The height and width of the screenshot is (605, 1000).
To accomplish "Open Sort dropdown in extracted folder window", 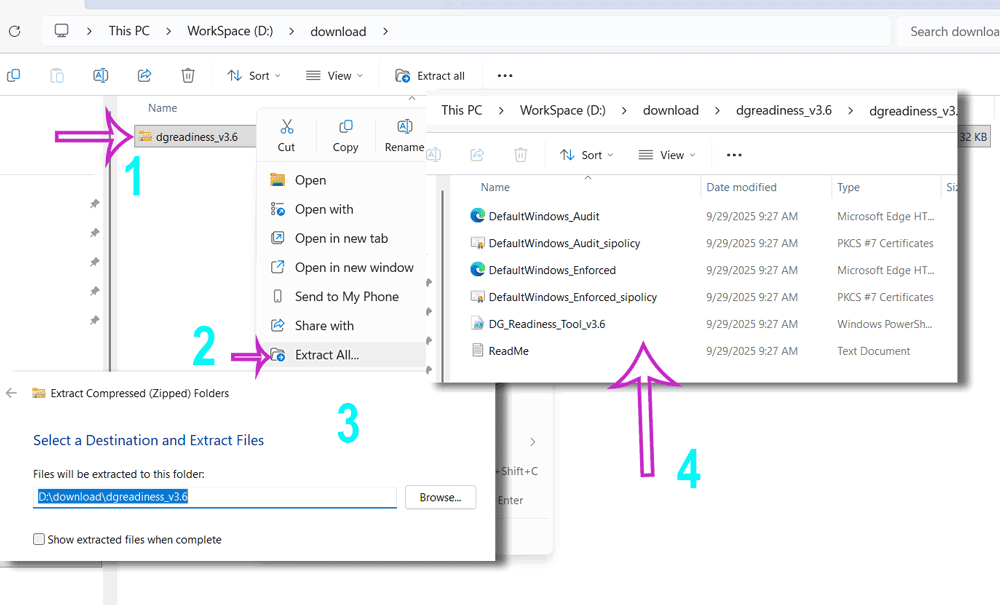I will 586,155.
